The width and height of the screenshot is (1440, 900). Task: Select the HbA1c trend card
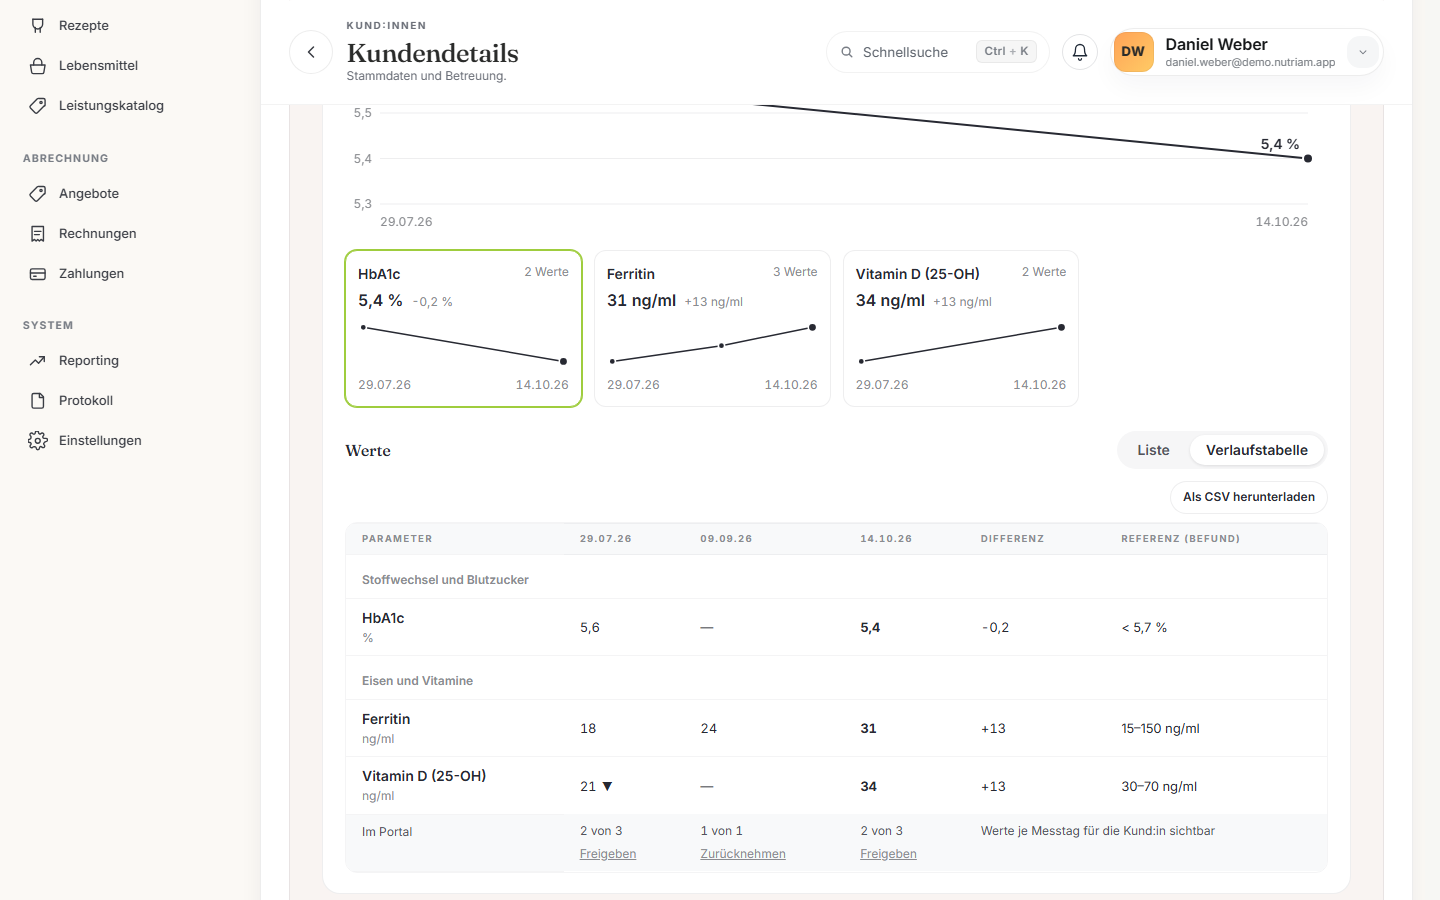click(464, 328)
